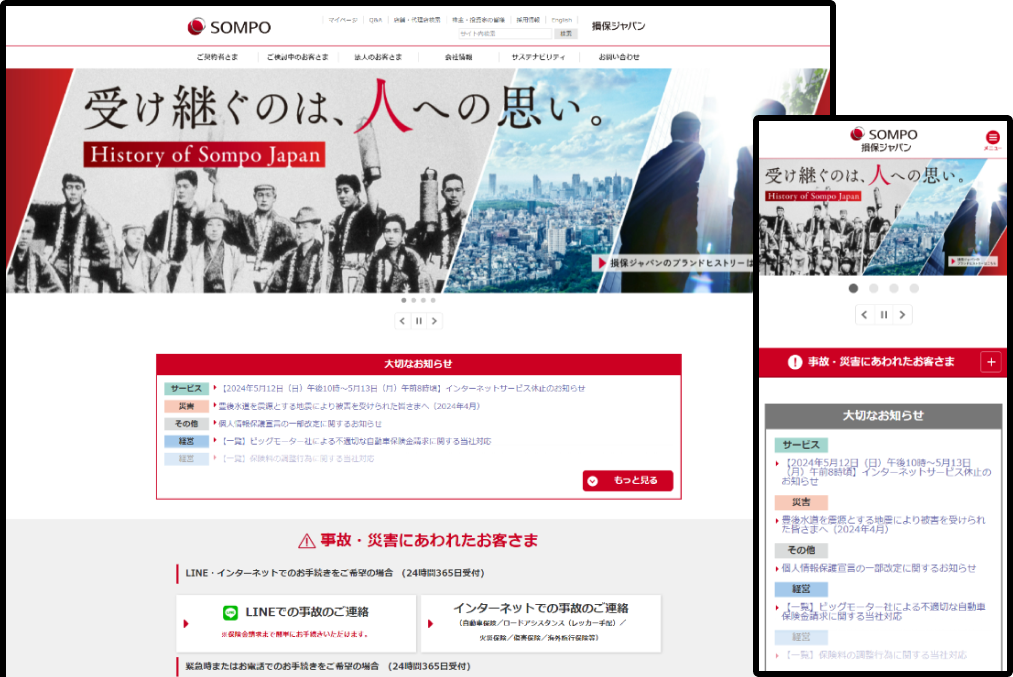Advance to next slide in desktop carousel
The height and width of the screenshot is (677, 1013).
(435, 321)
